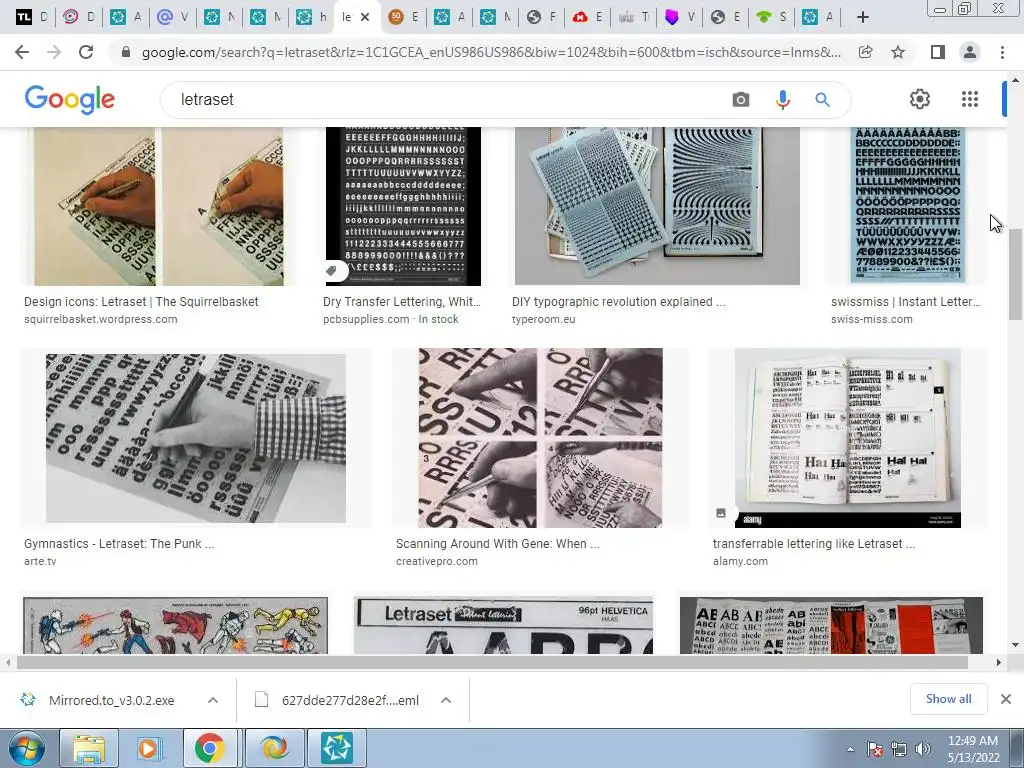Click 'swissmiss | Instant Letter...' title
The height and width of the screenshot is (768, 1024).
coord(906,302)
